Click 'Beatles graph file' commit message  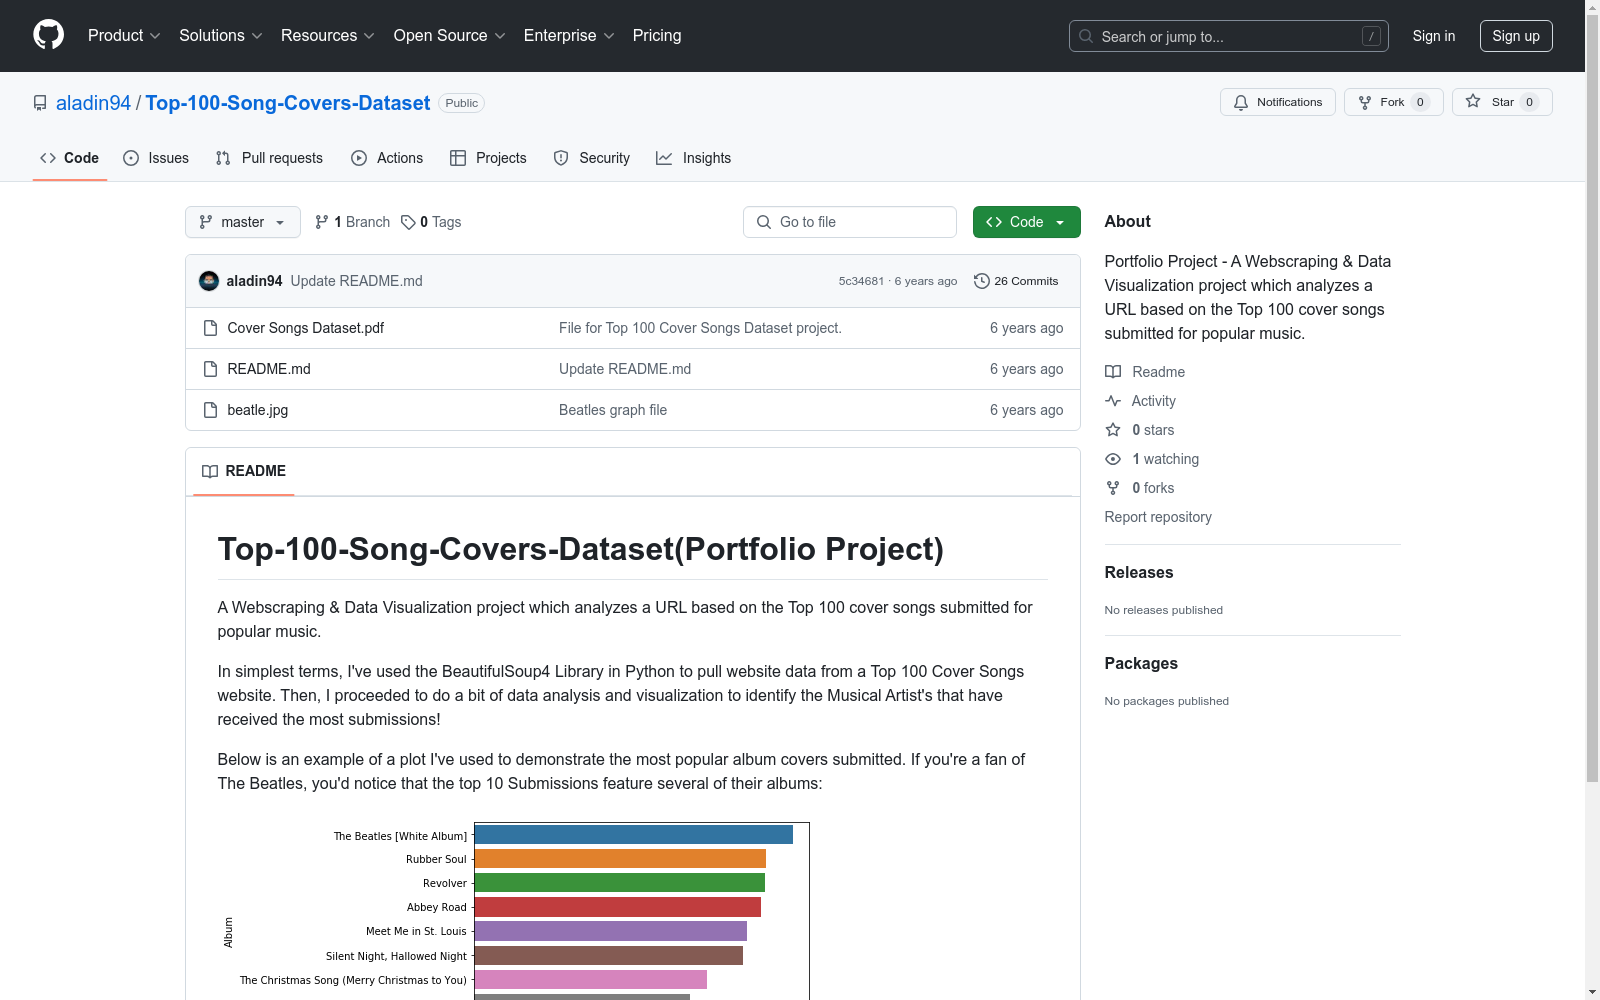pos(613,410)
